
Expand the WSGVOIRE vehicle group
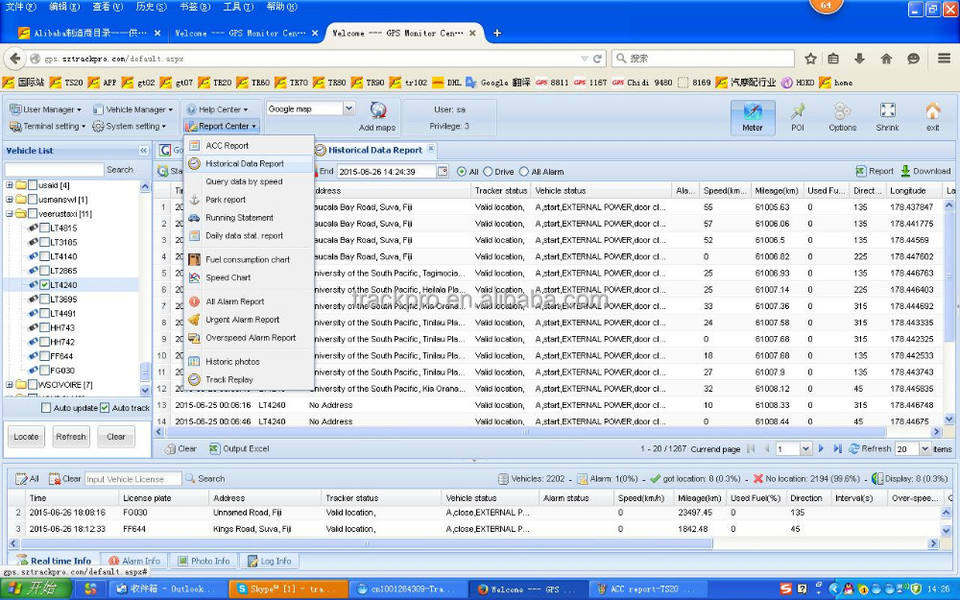point(10,384)
